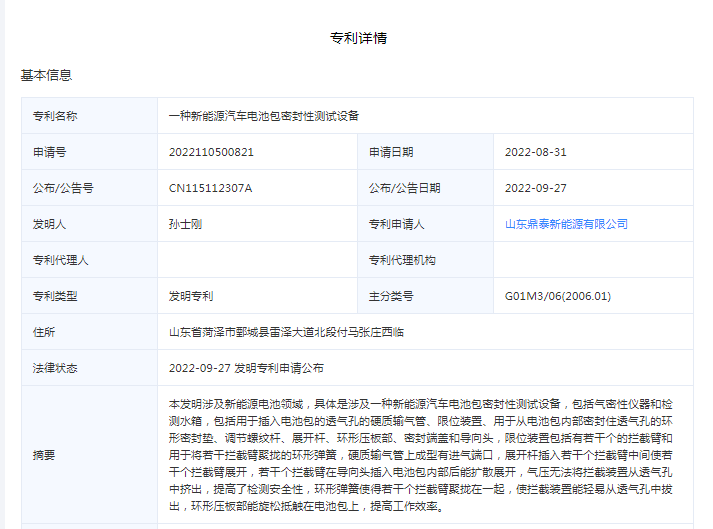The height and width of the screenshot is (529, 713).
Task: Open the 山东鼎泰新能源有限公司 applicant link
Action: tap(566, 224)
